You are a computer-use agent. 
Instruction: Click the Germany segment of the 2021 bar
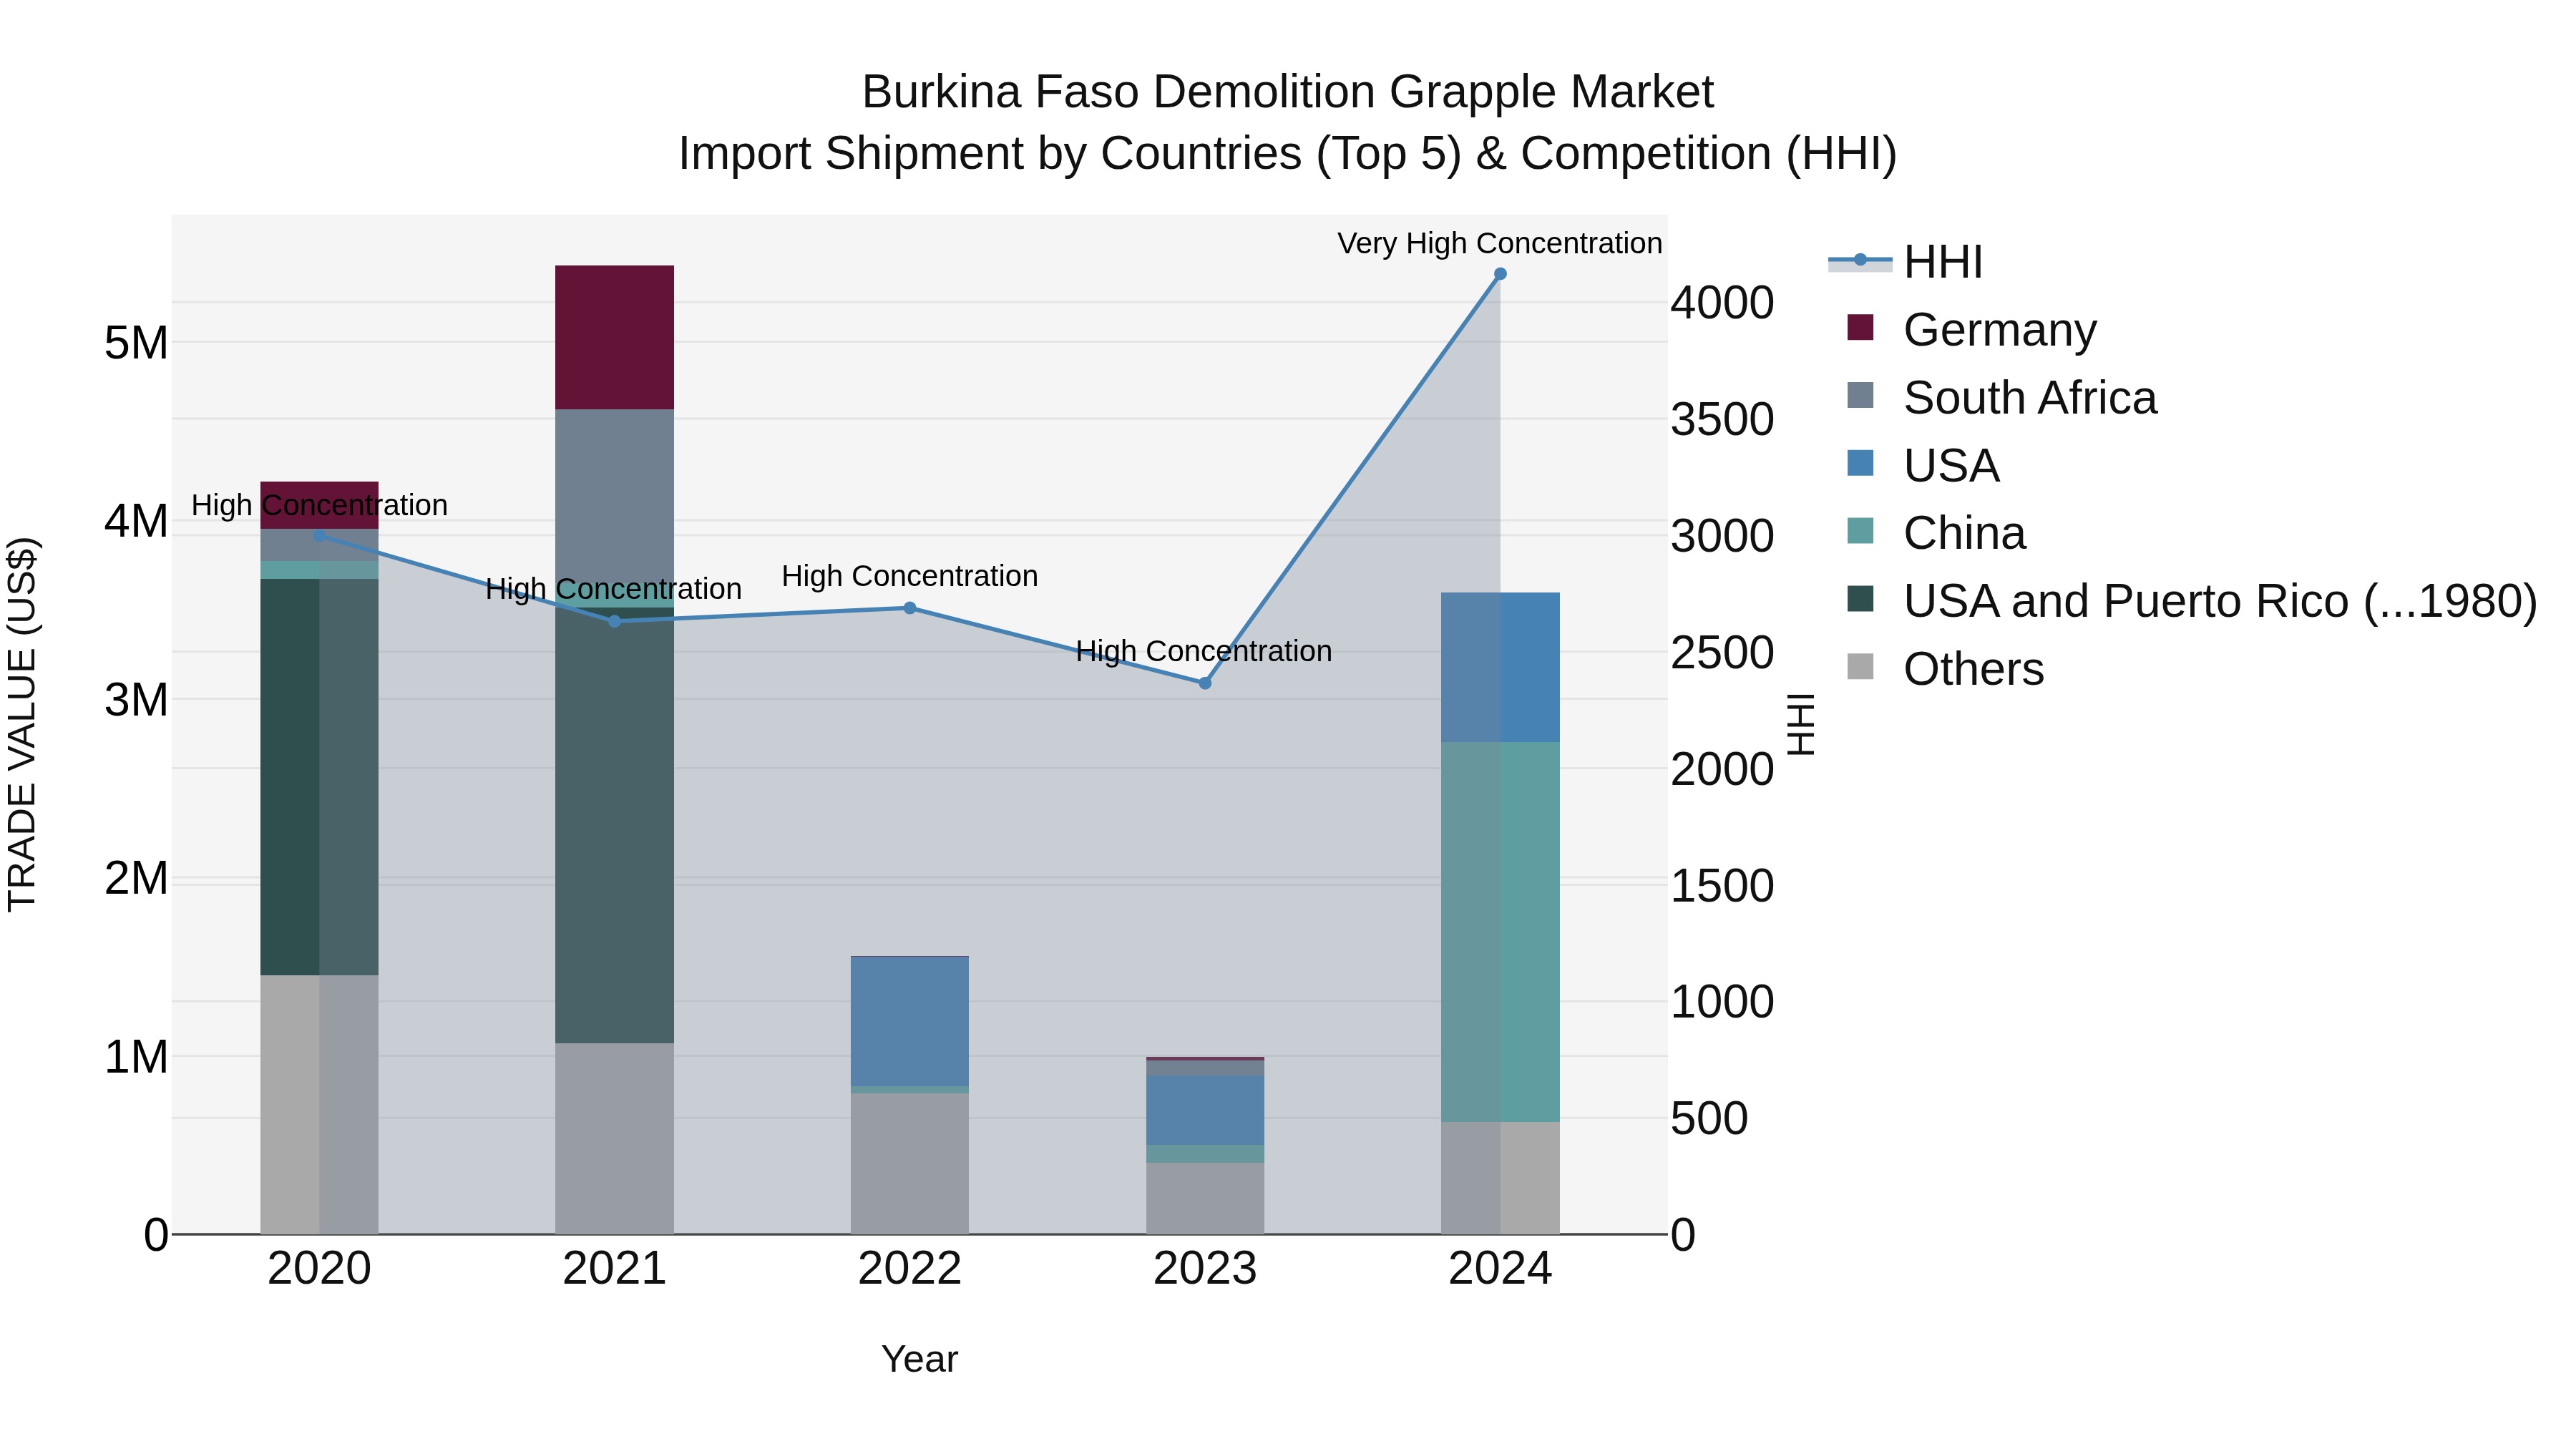[615, 338]
